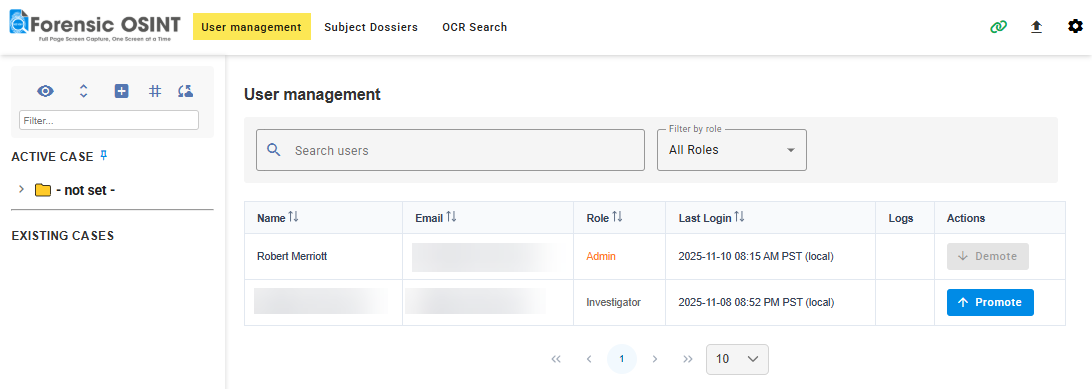Go to last page double-right arrow
The height and width of the screenshot is (389, 1092).
coord(688,359)
